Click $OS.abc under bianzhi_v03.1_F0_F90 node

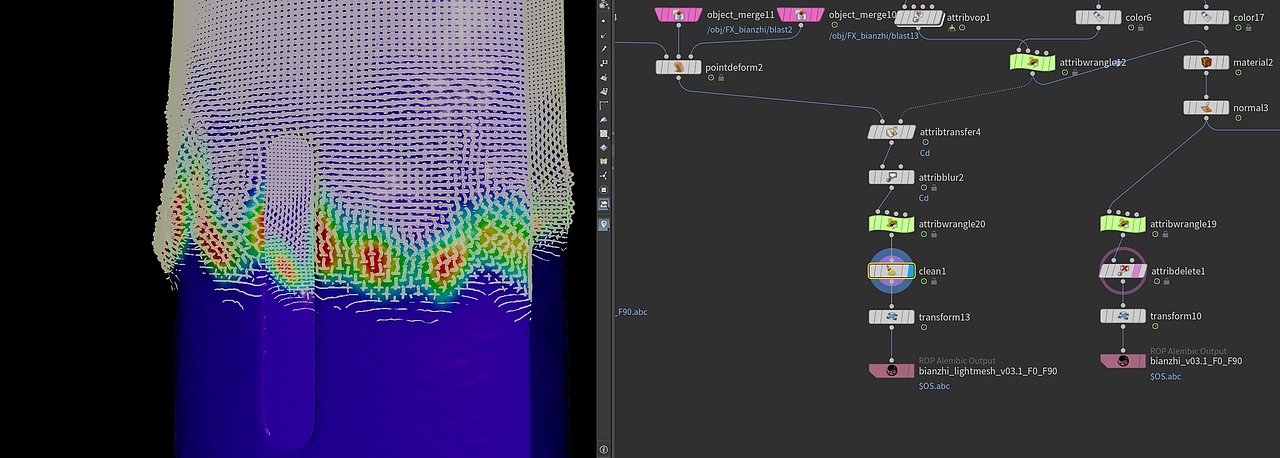[1166, 376]
